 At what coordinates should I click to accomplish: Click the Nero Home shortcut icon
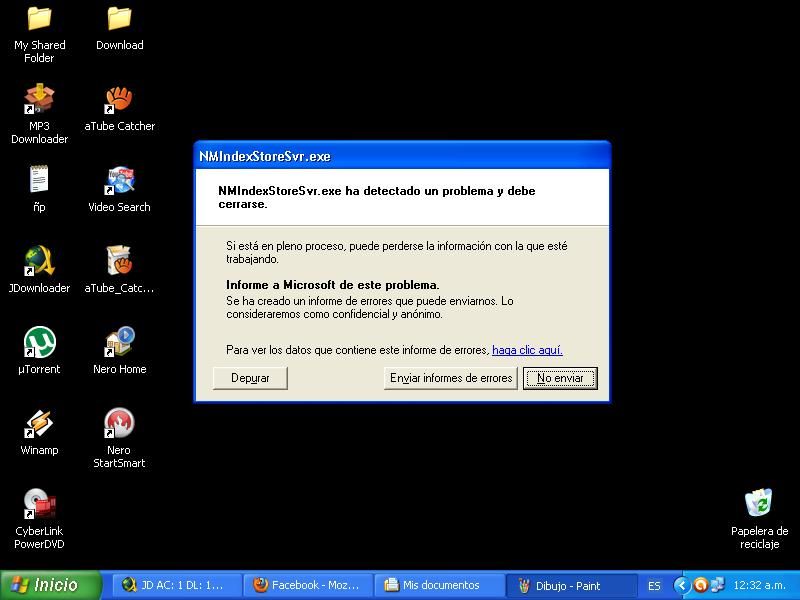click(119, 350)
